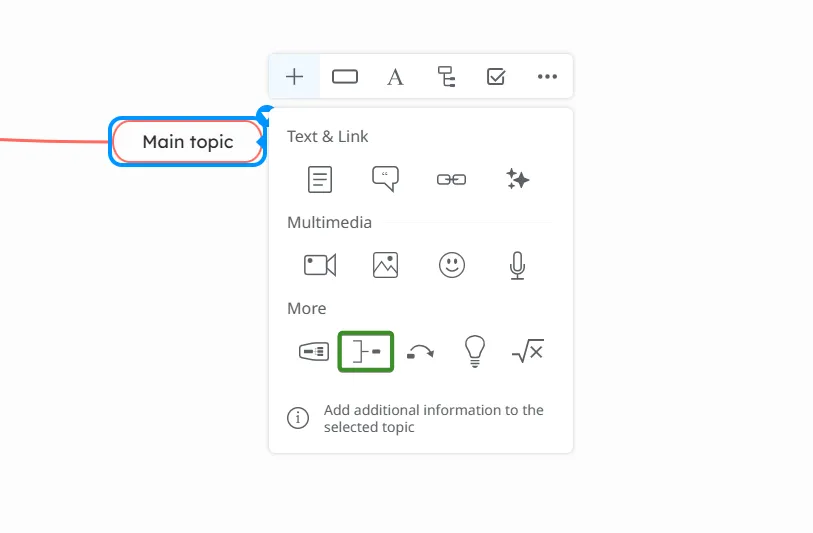Insert an equation with the square root icon
This screenshot has height=533, width=813.
[x=528, y=351]
